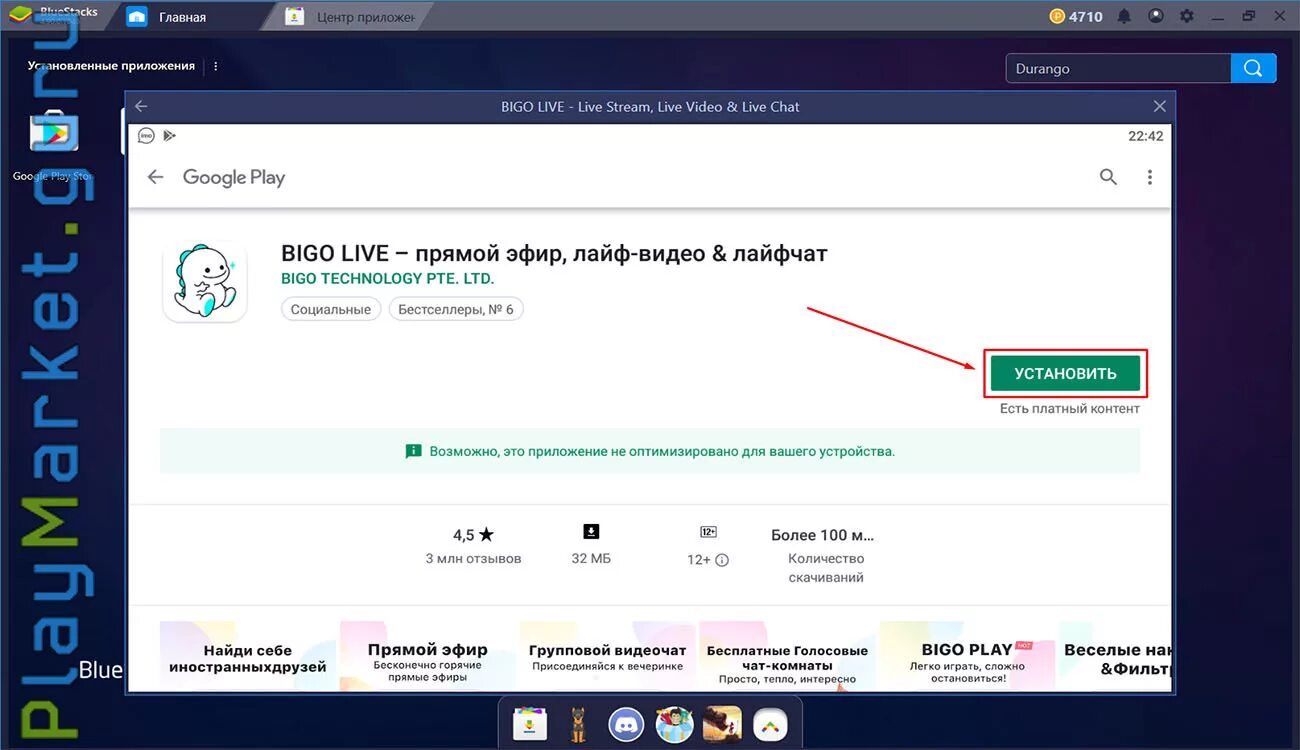Open the Групповой видеочат screenshot
This screenshot has height=750, width=1300.
click(608, 655)
